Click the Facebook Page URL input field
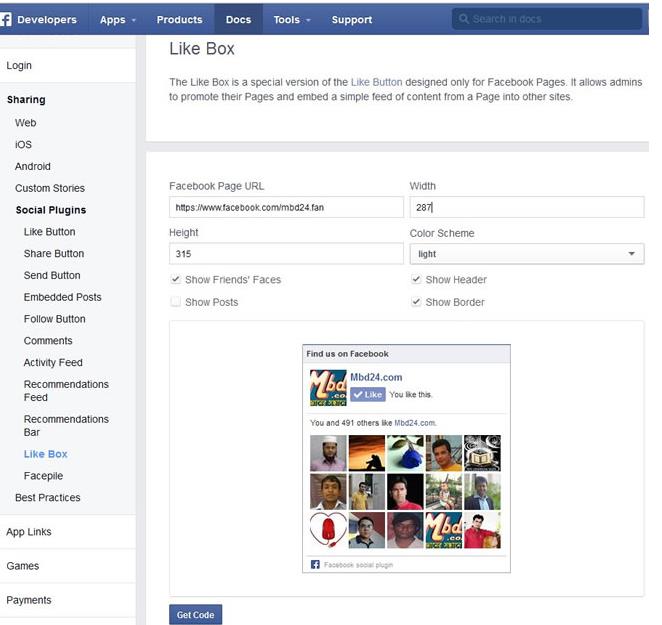The width and height of the screenshot is (662, 625). [x=286, y=207]
